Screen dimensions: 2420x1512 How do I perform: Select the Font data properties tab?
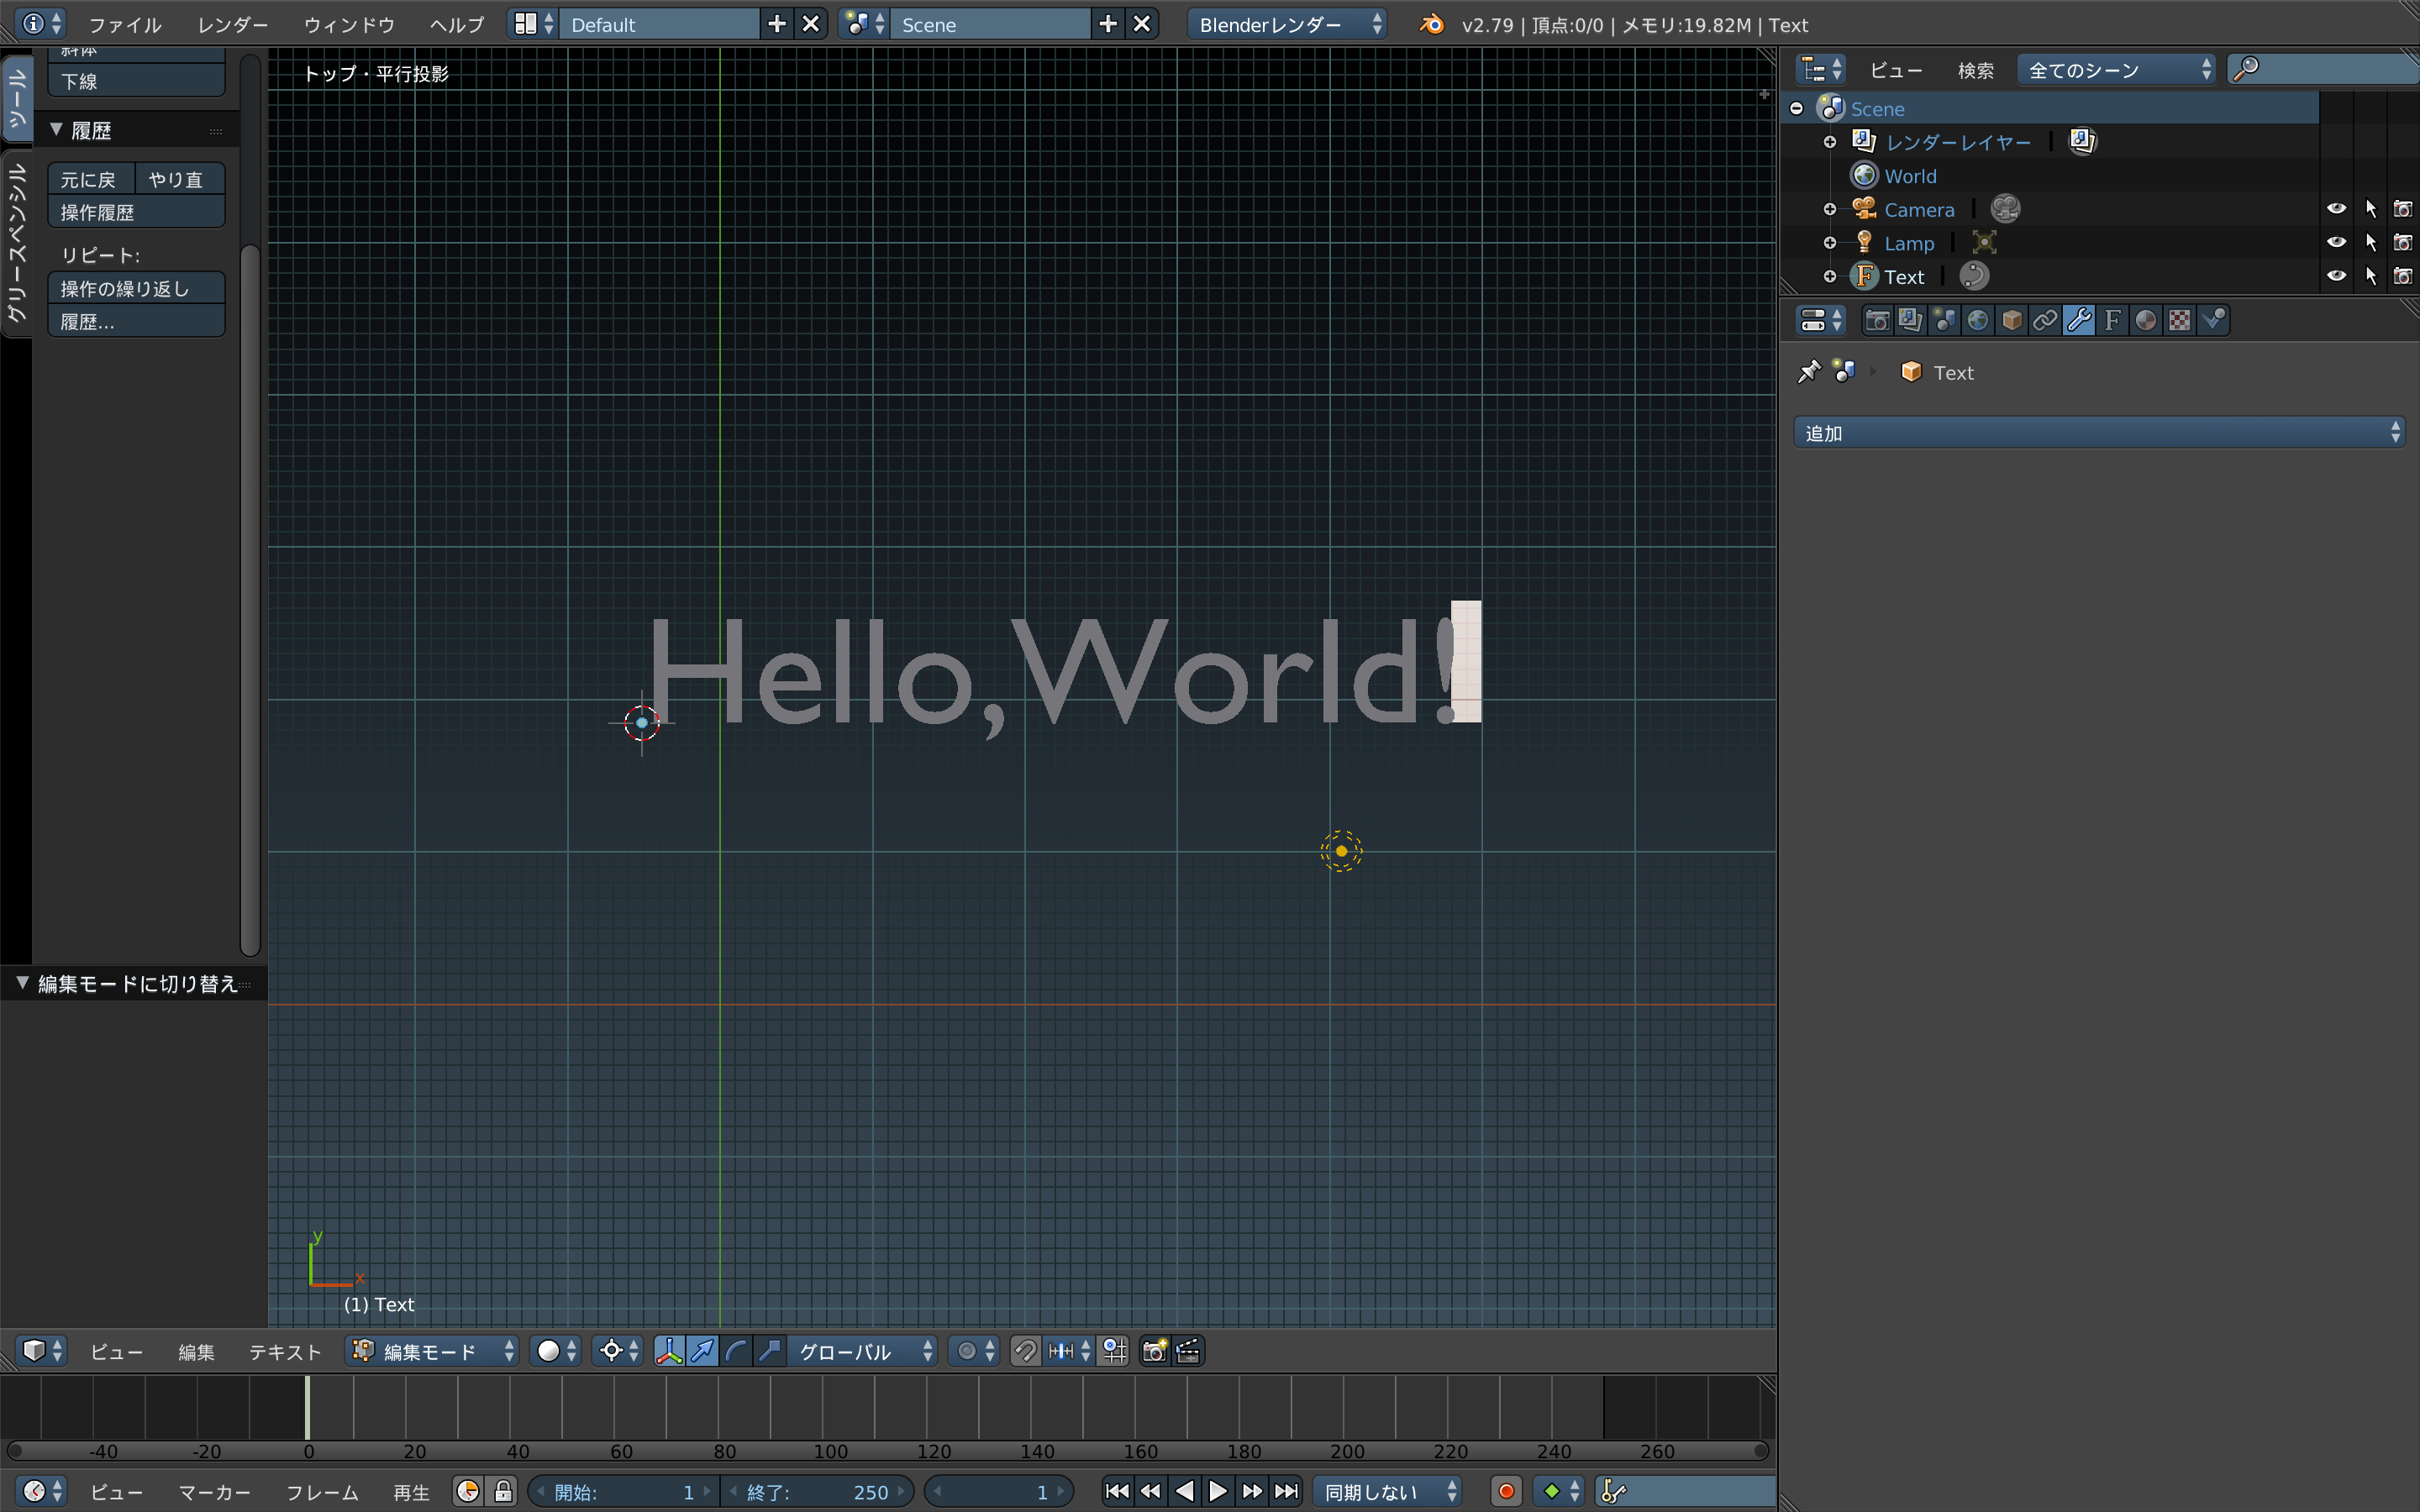[2113, 320]
